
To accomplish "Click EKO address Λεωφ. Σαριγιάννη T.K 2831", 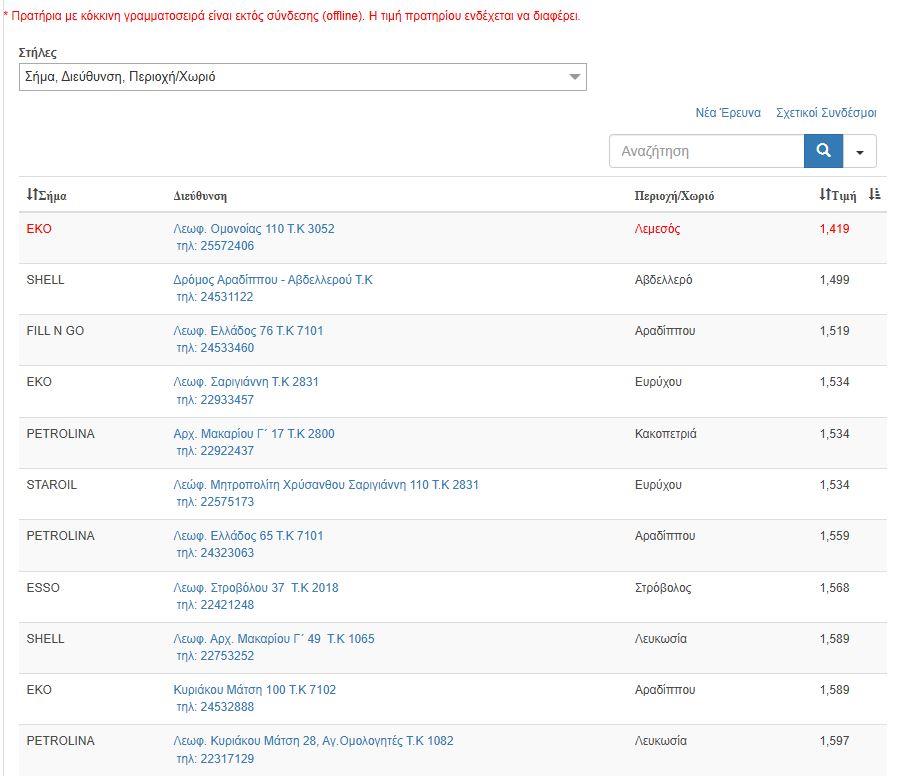I will 246,382.
